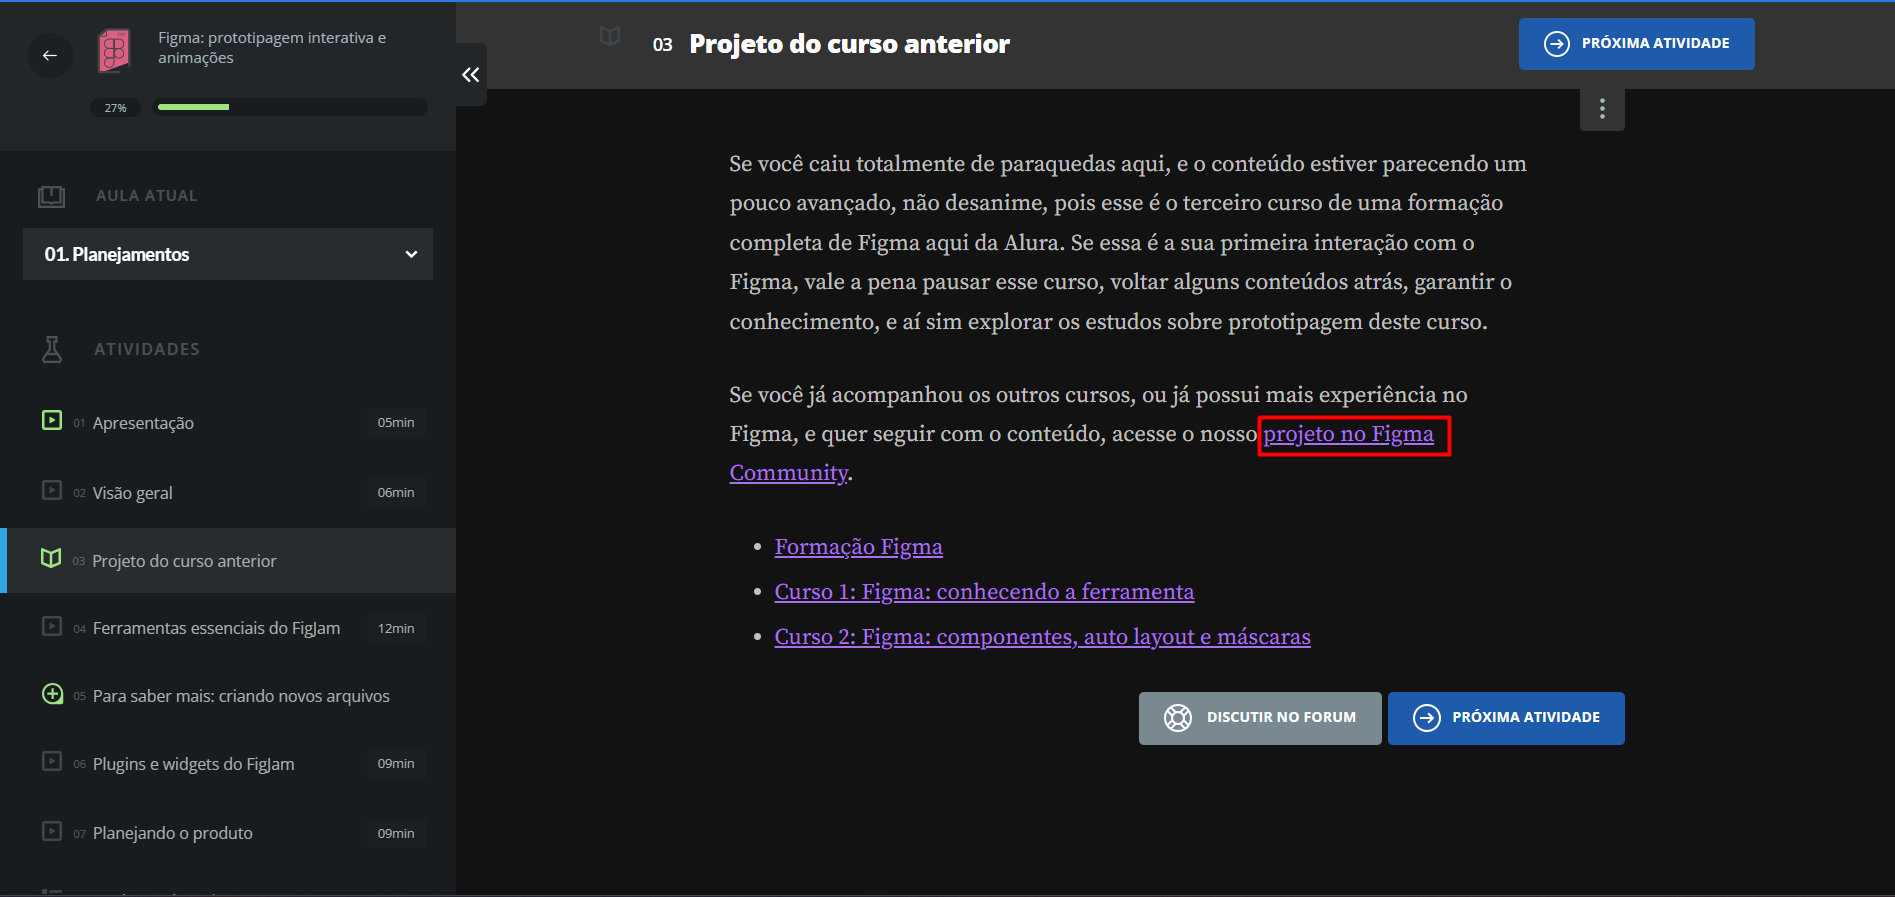Click lifebuoy icon in Discutir no Forum
The image size is (1895, 897).
1178,718
